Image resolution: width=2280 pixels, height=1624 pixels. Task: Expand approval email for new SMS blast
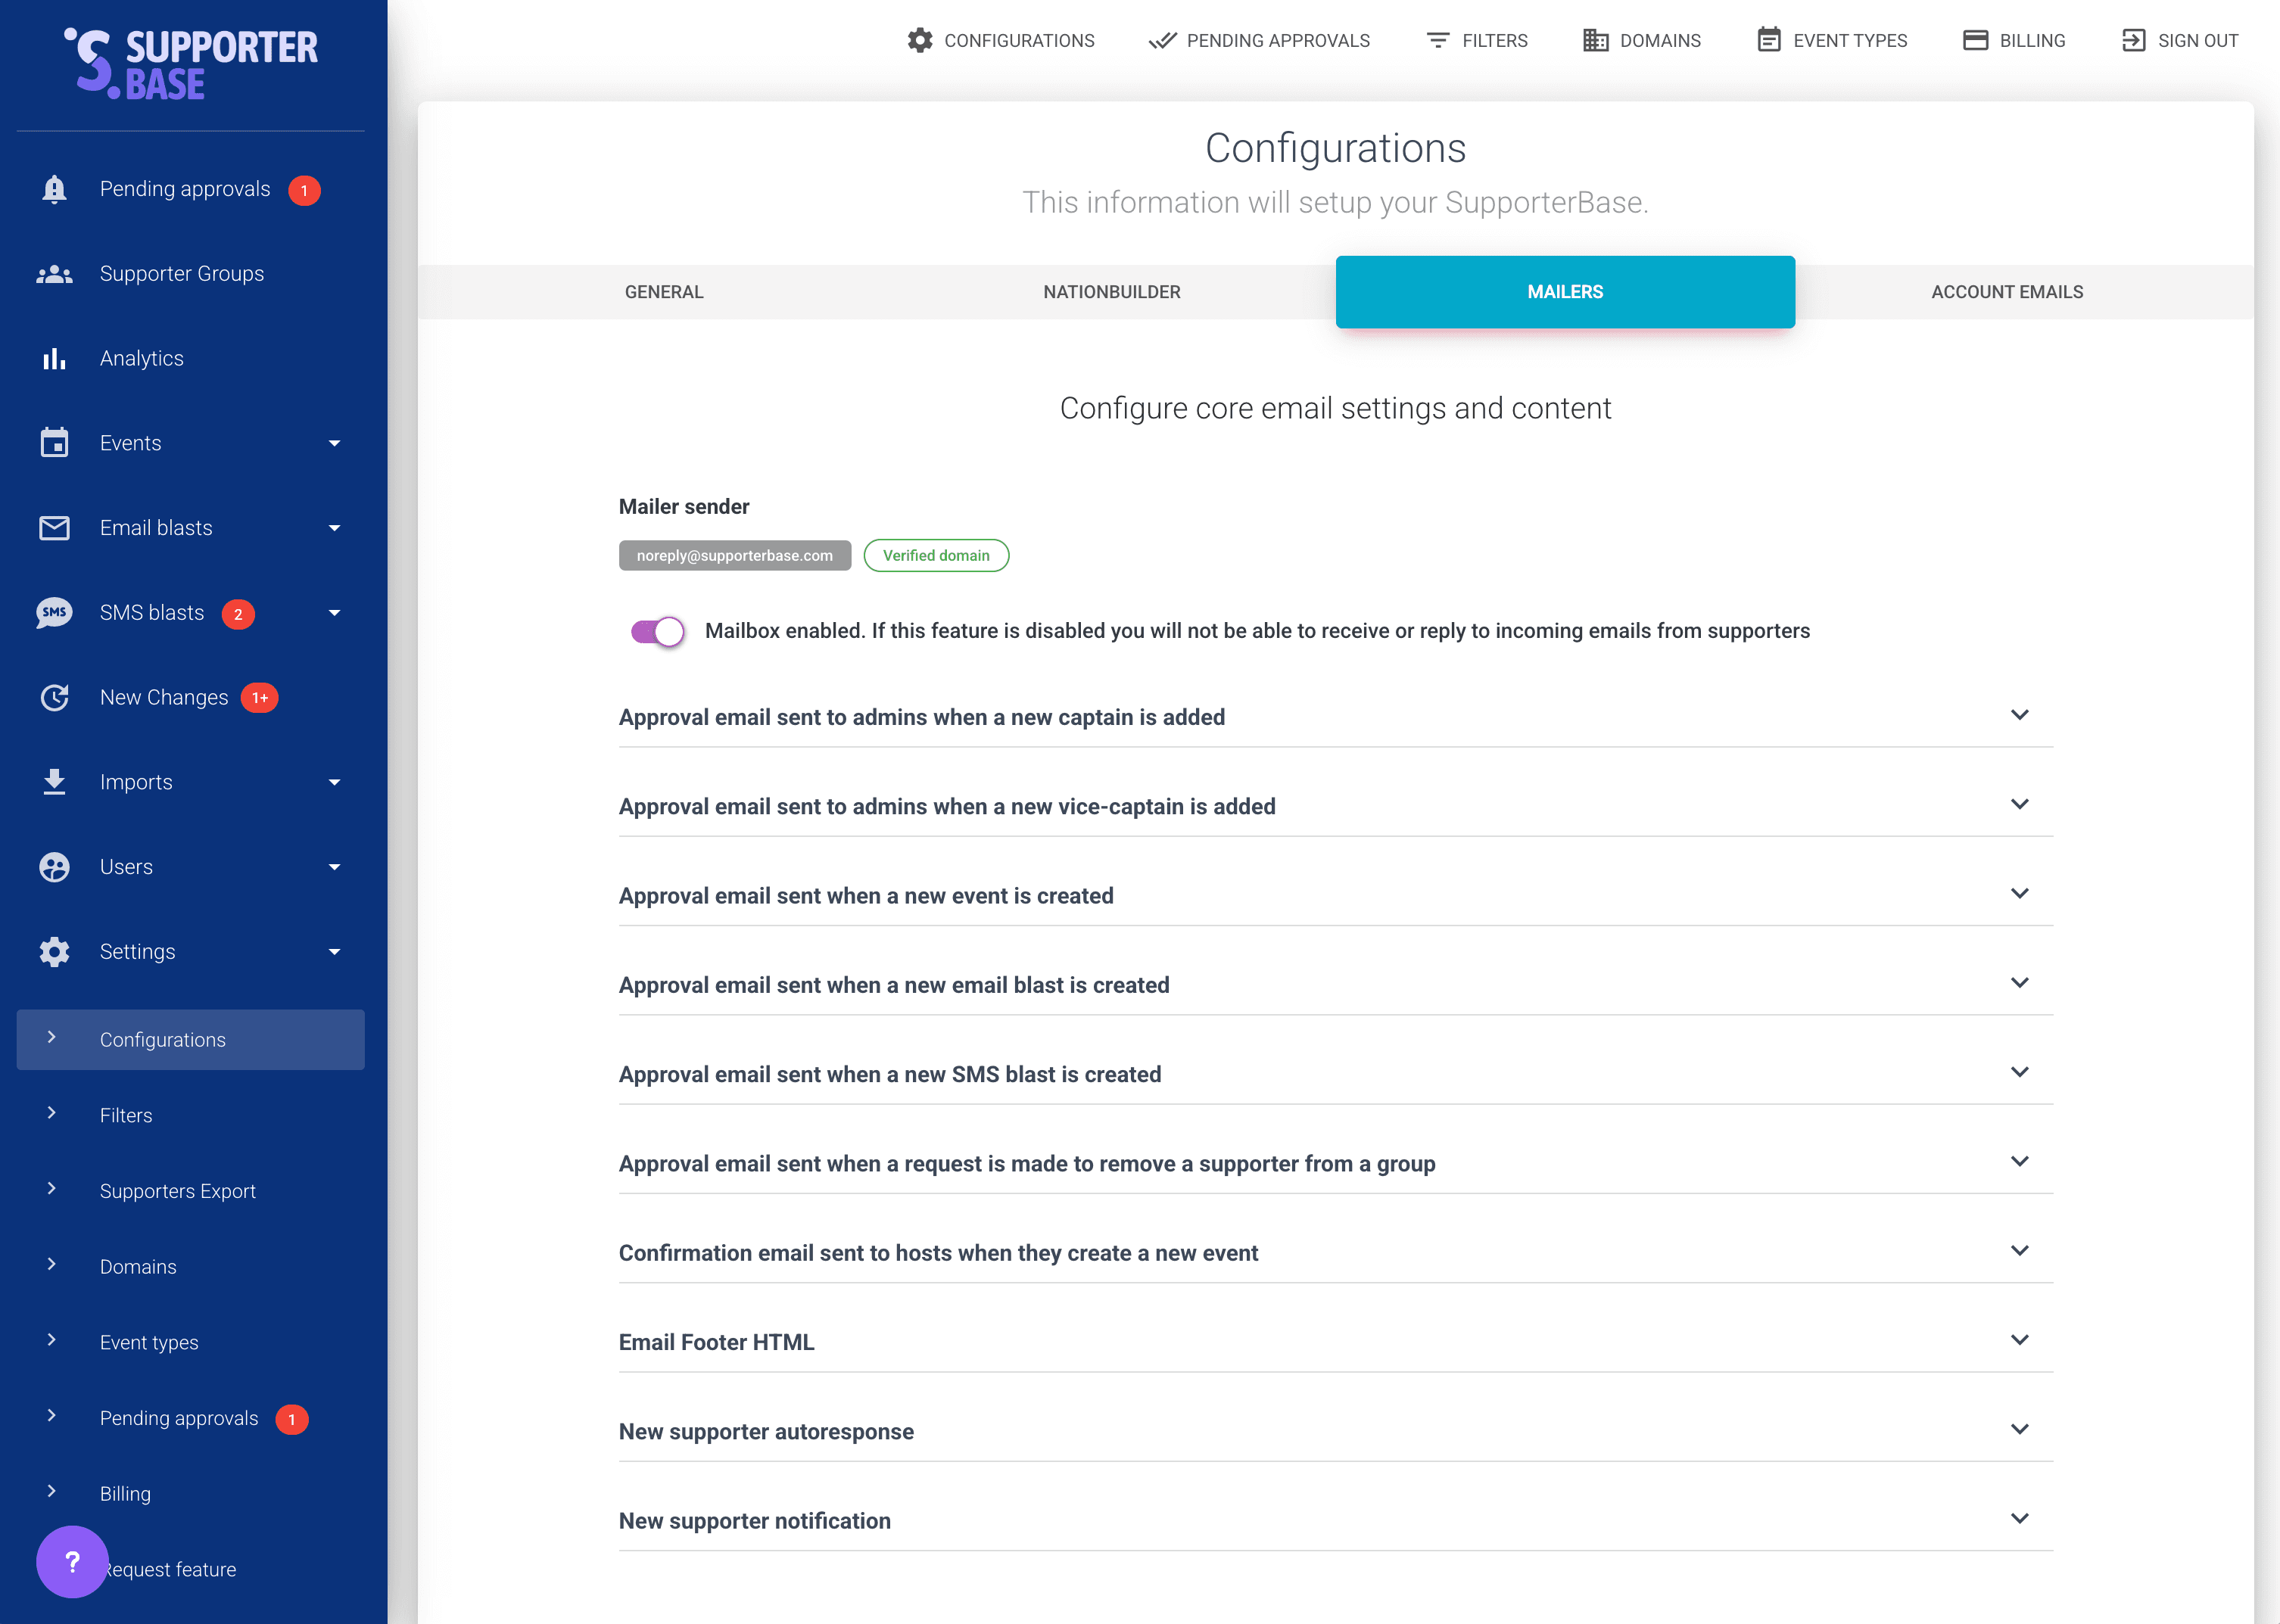pos(2019,1072)
